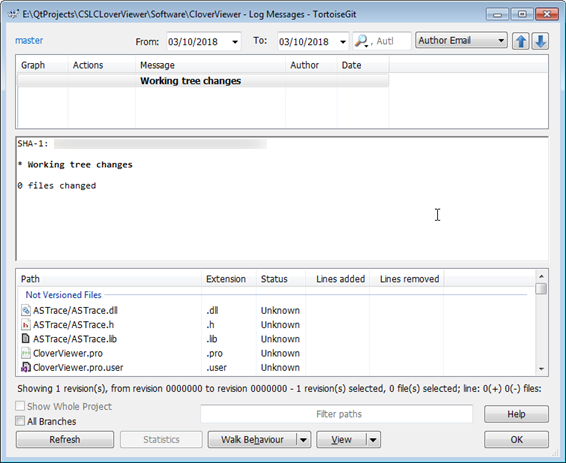Click the Showing 1 revision(s) status text

tap(279, 389)
